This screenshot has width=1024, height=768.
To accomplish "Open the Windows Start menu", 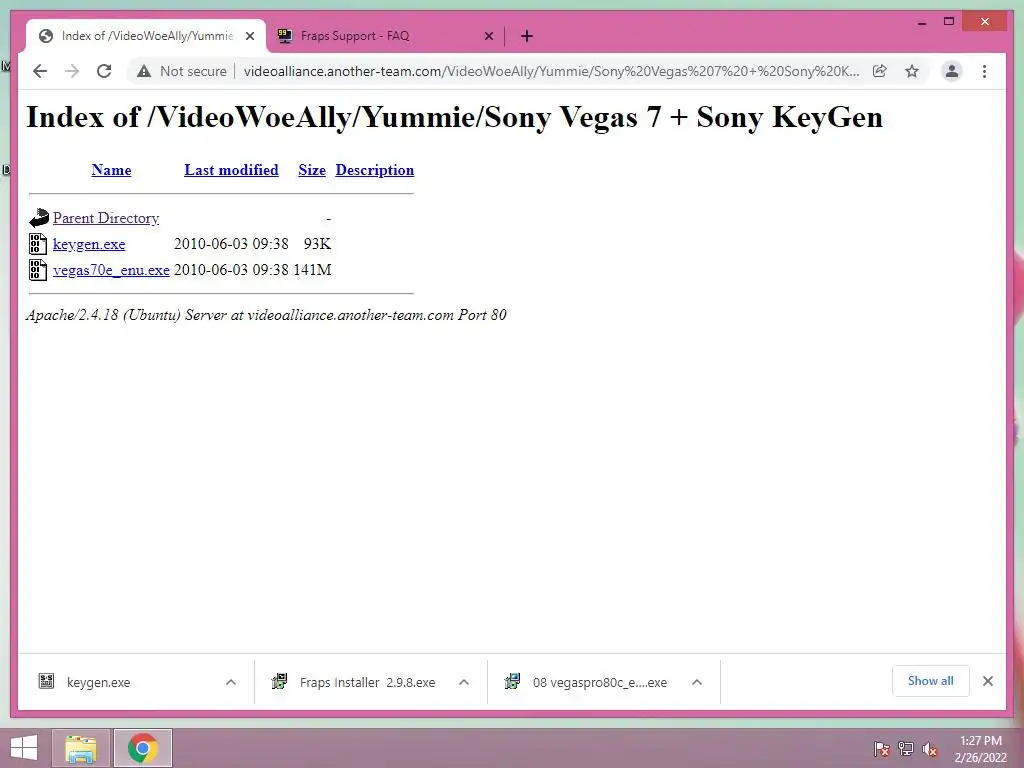I will (24, 748).
